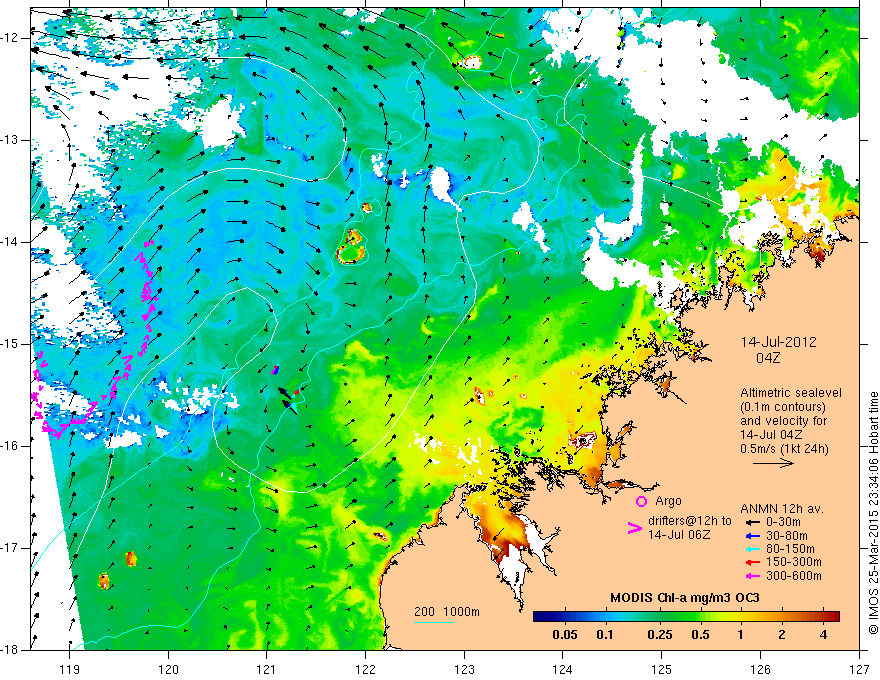
Task: Click the blue 30-80m arrow legend icon
Action: (752, 536)
